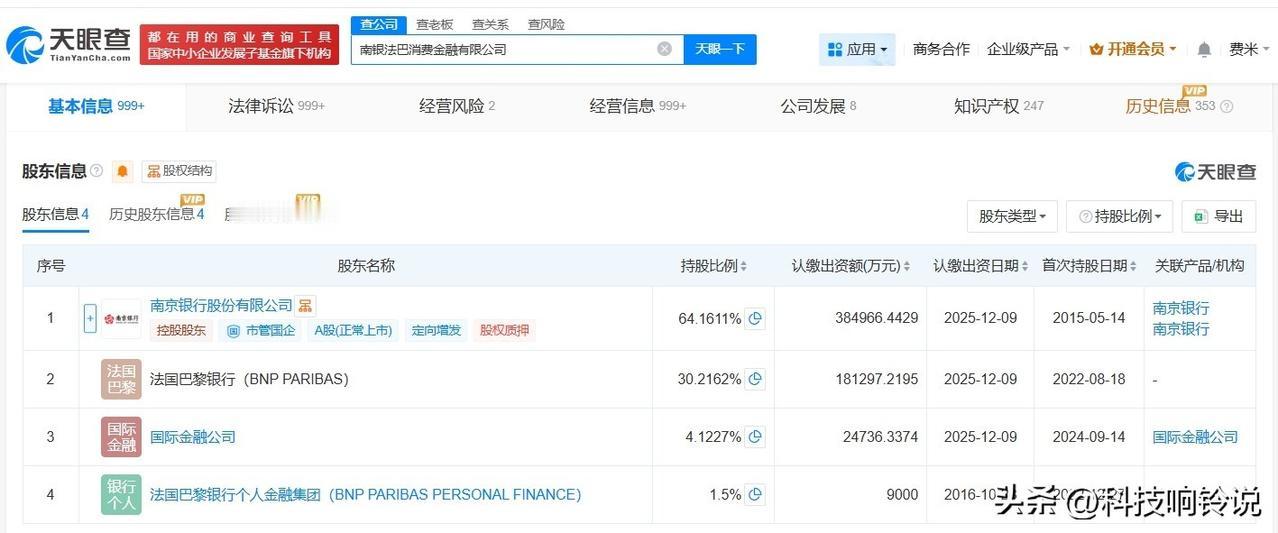Open the 企业级产品 dropdown

coord(1028,49)
